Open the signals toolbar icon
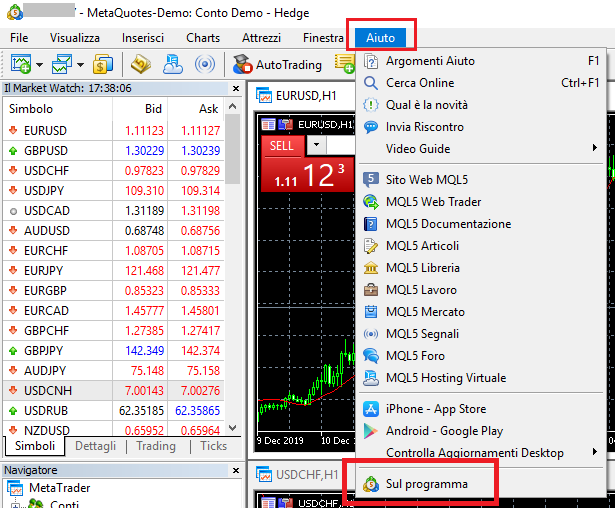 [x=205, y=64]
